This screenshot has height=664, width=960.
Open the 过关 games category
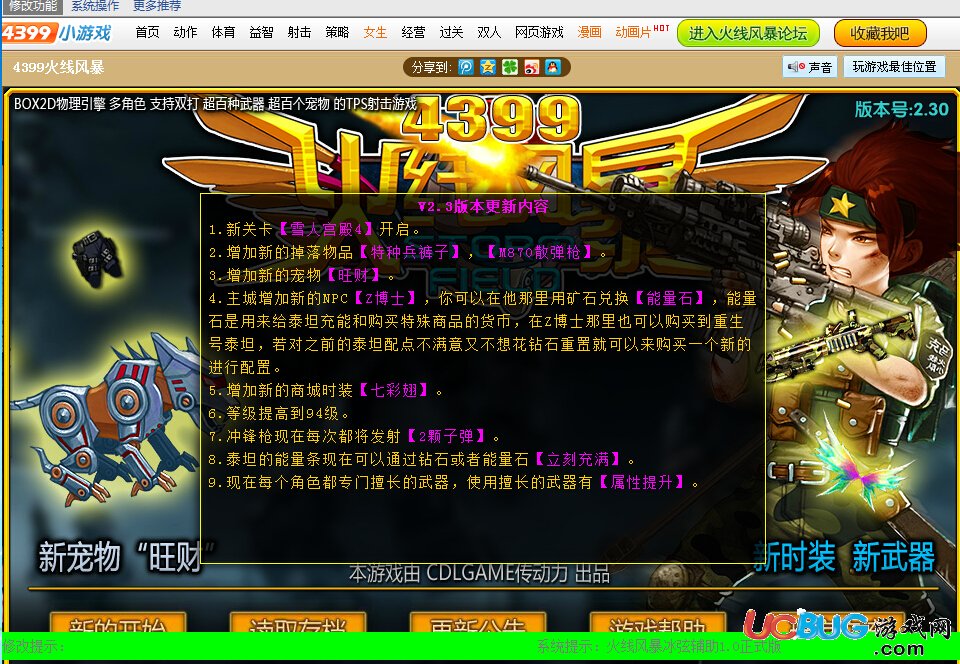pos(451,32)
